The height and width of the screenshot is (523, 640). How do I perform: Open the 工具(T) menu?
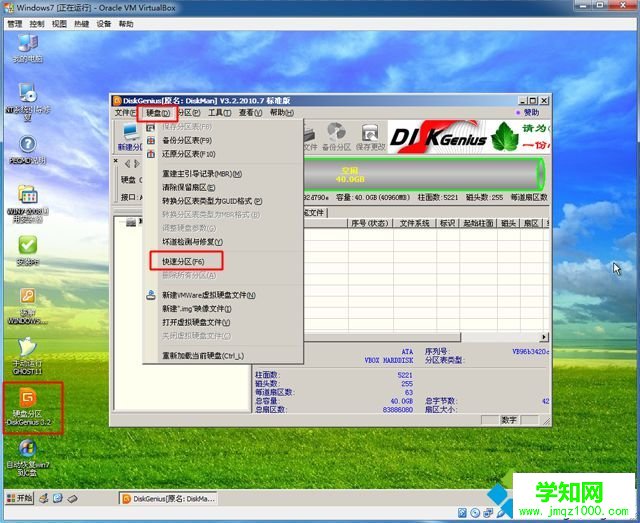point(220,112)
